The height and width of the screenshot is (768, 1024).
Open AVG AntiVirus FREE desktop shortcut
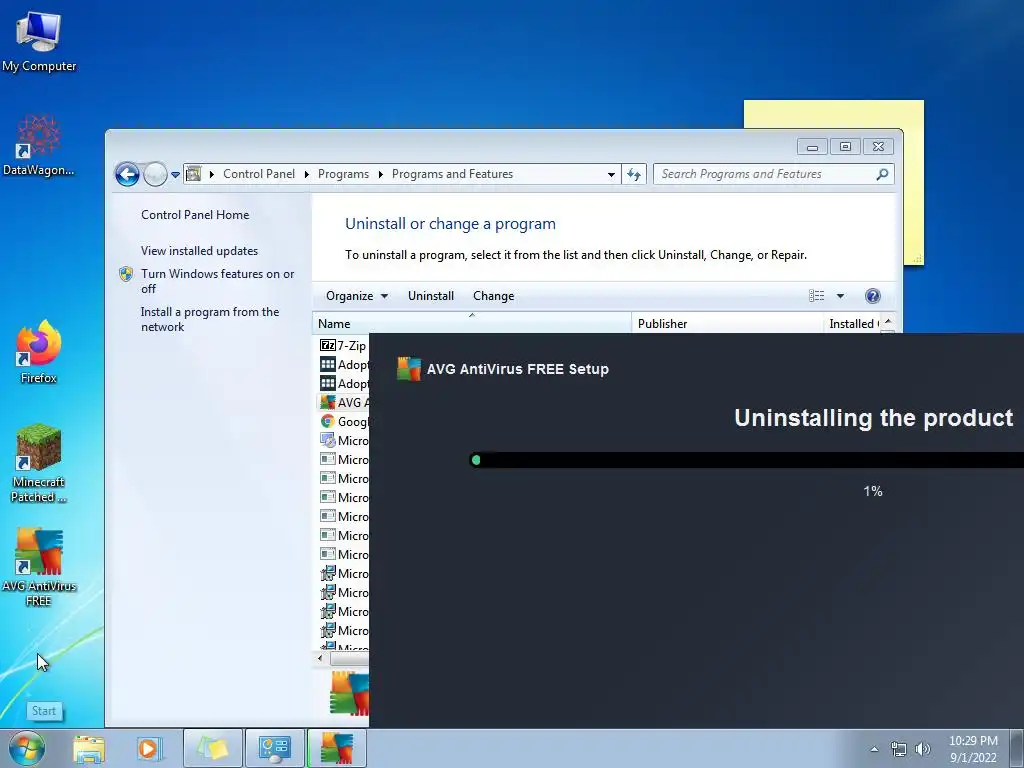(39, 567)
